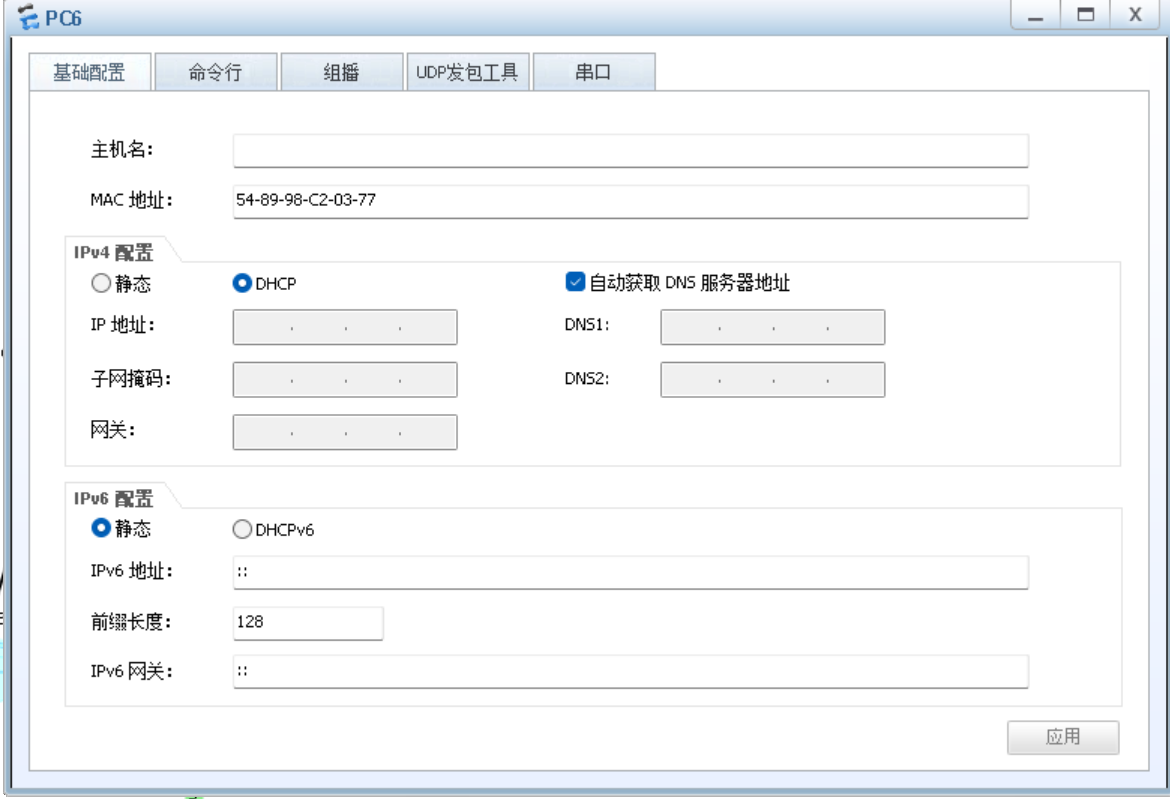Click the IPv6 配置 group label
This screenshot has height=799, width=1170.
(113, 498)
